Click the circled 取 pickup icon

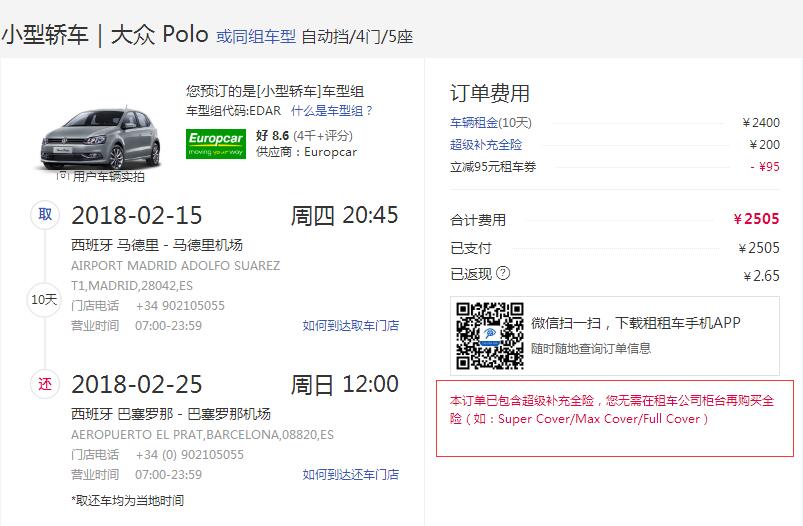click(x=45, y=215)
